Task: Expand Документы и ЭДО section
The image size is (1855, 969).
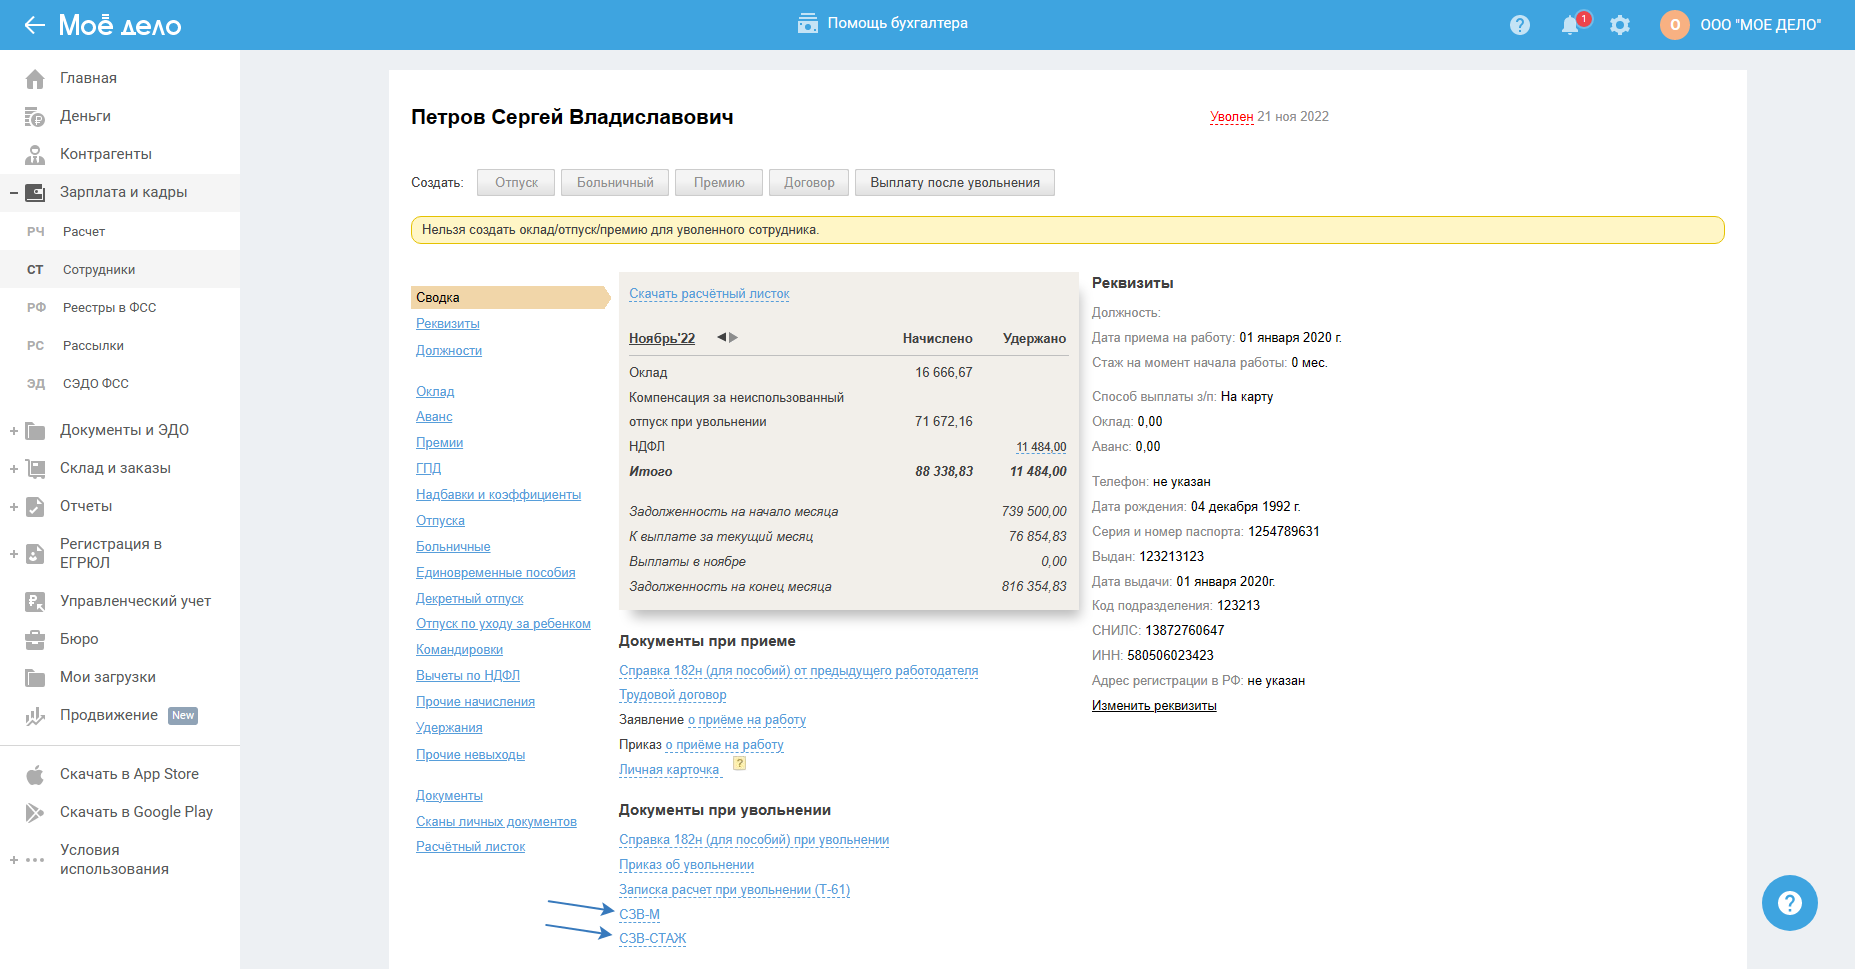Action: [x=14, y=431]
